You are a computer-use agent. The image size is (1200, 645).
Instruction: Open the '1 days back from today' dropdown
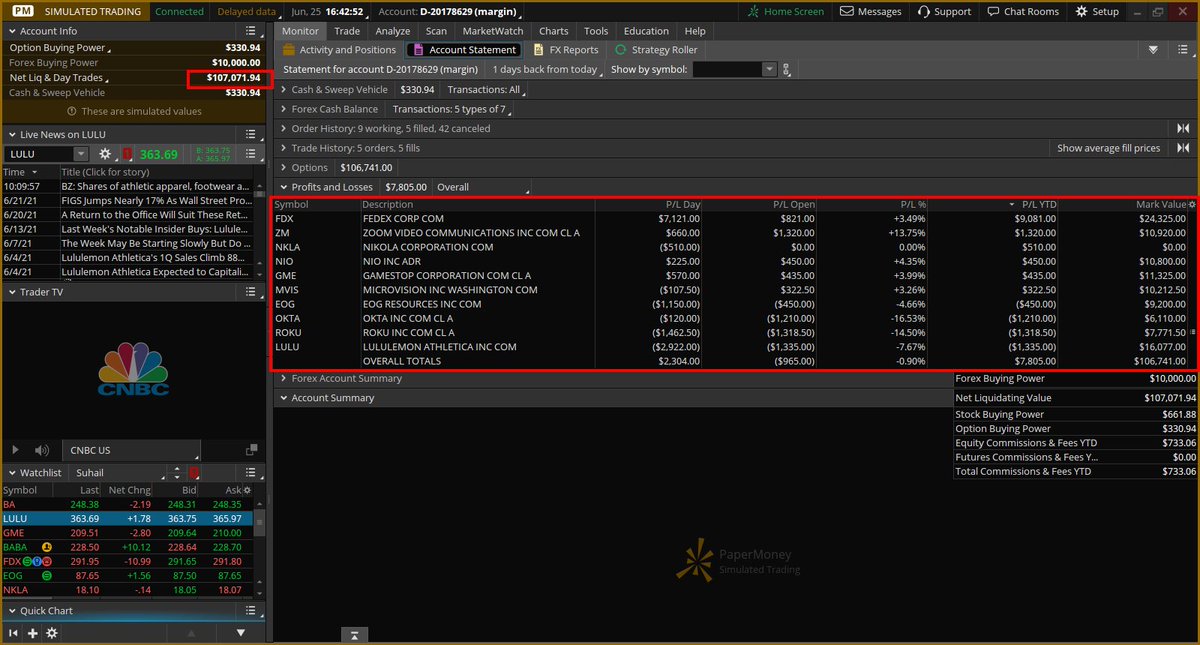(548, 70)
